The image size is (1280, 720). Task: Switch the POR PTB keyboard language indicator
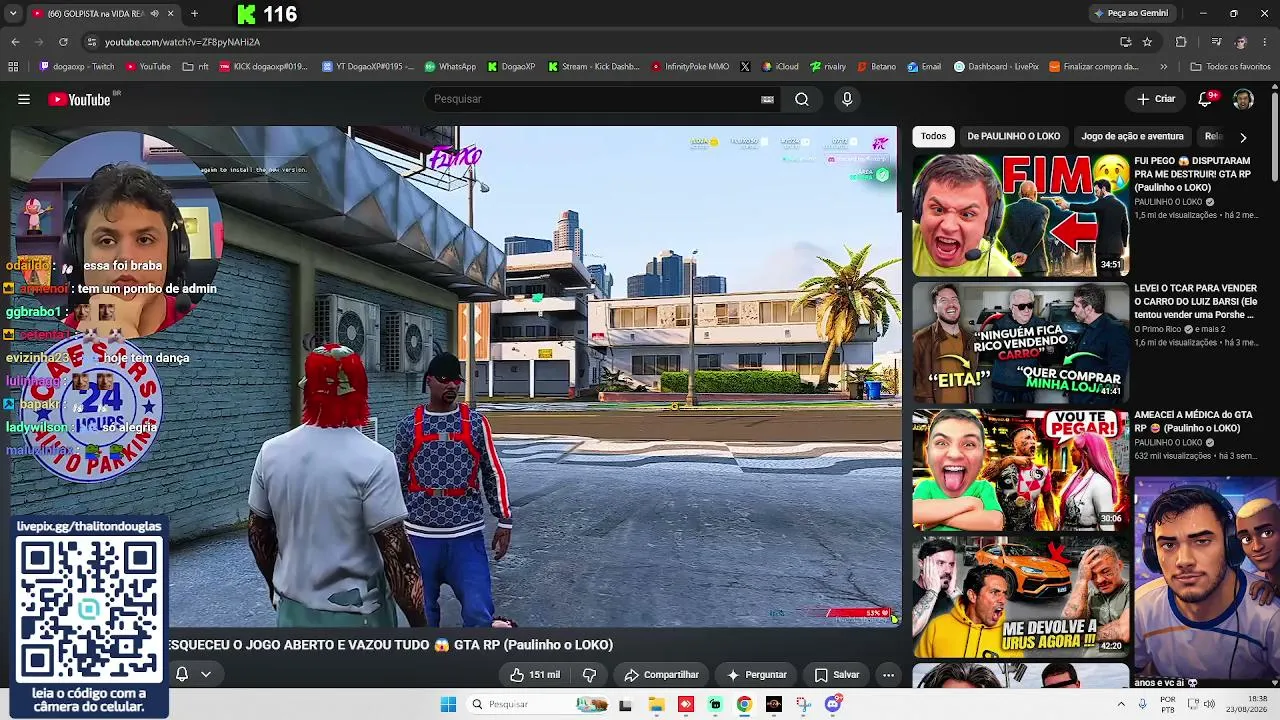(1168, 704)
